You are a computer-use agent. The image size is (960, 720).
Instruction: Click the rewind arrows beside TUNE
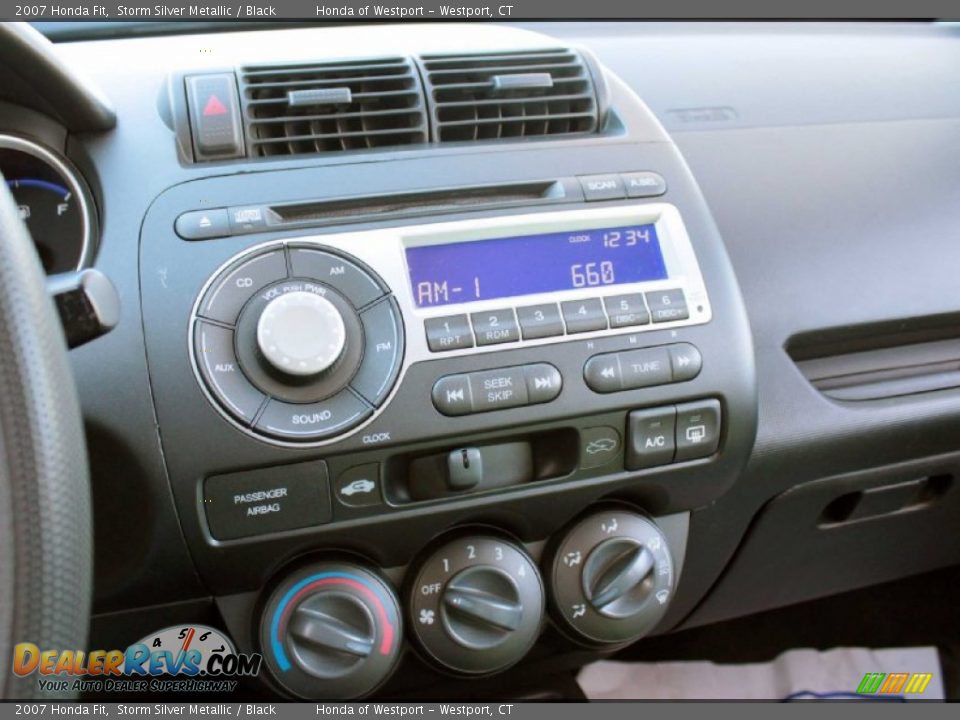(607, 370)
